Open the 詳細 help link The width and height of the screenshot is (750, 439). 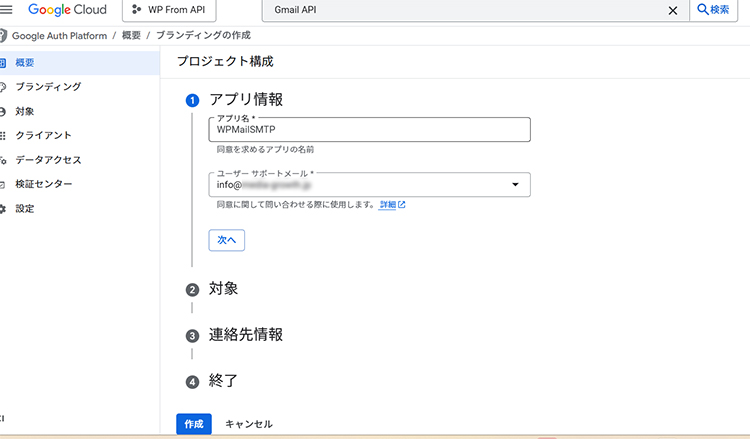pyautogui.click(x=391, y=204)
